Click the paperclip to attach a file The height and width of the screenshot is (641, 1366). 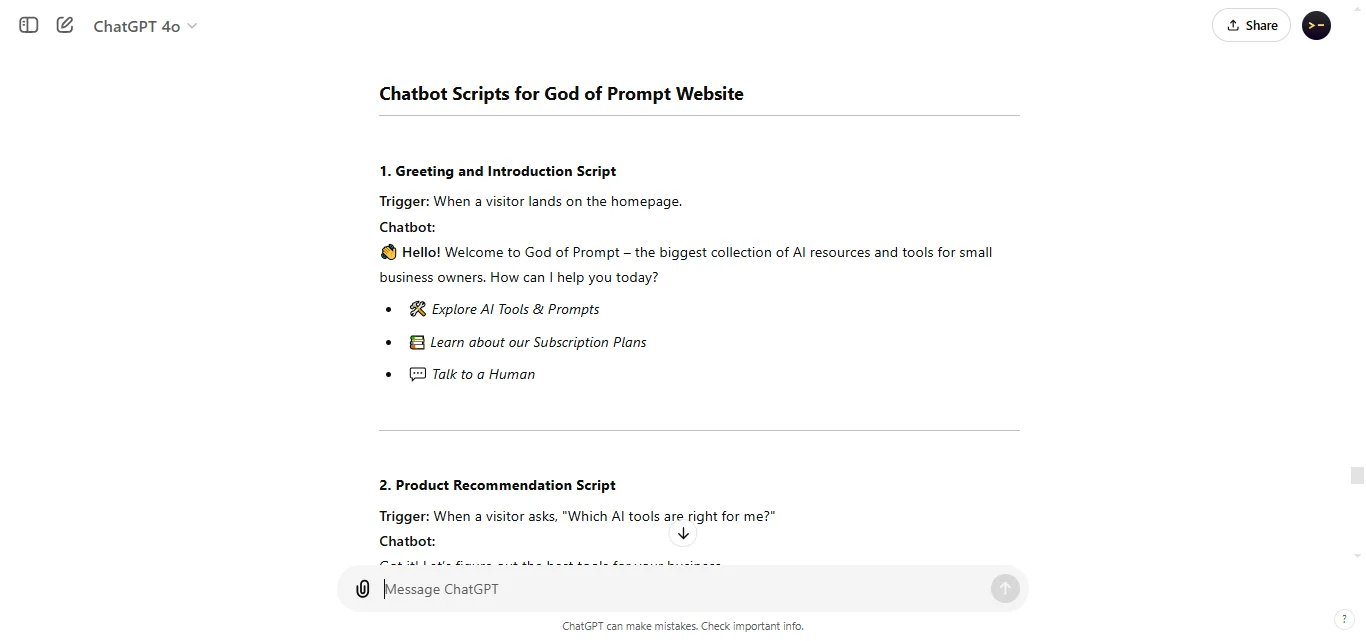362,588
